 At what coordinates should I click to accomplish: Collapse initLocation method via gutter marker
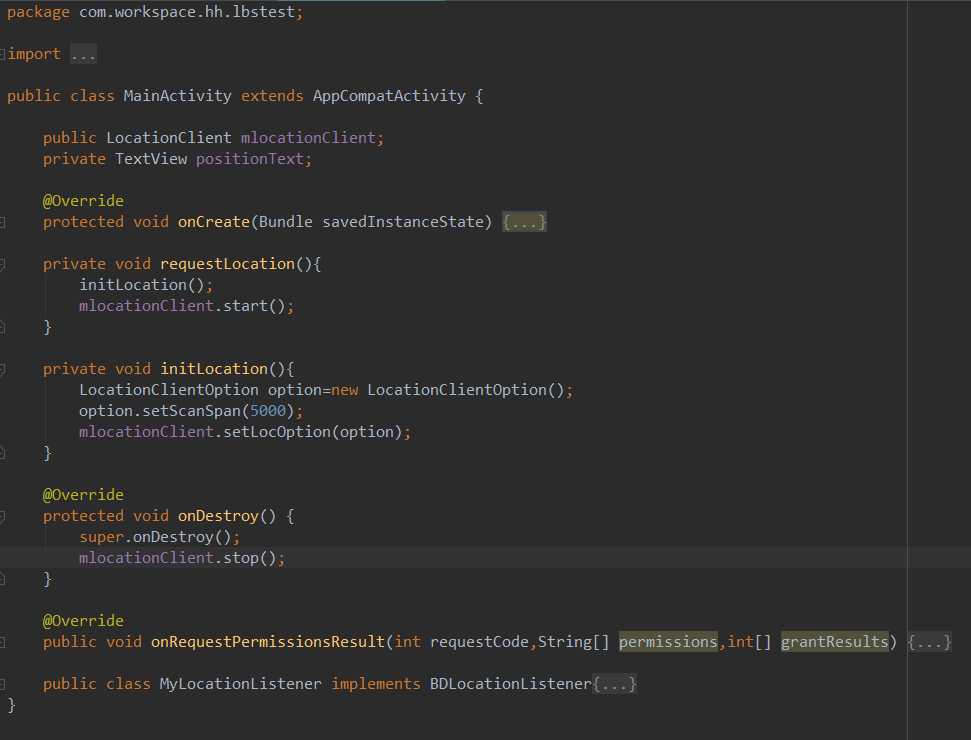click(x=2, y=370)
